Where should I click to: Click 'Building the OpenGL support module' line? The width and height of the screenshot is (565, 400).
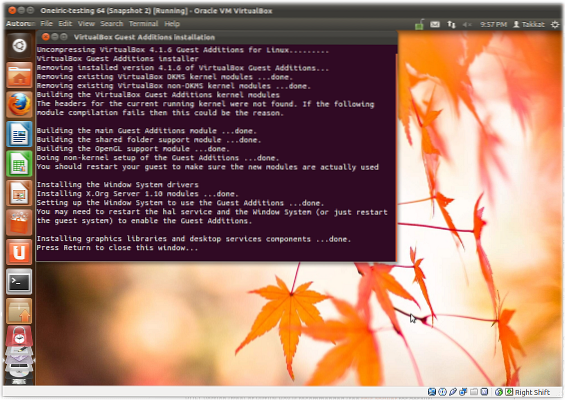point(133,149)
